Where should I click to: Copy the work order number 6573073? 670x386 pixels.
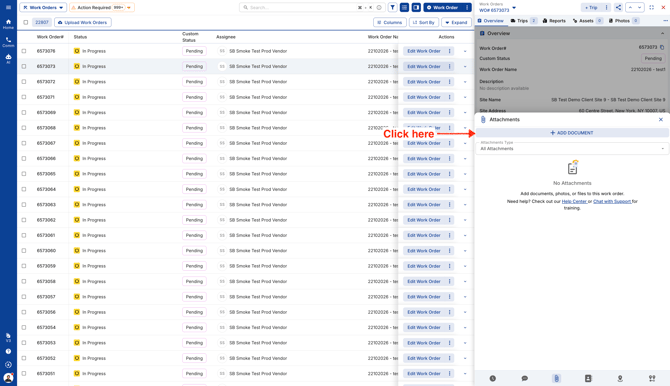662,47
